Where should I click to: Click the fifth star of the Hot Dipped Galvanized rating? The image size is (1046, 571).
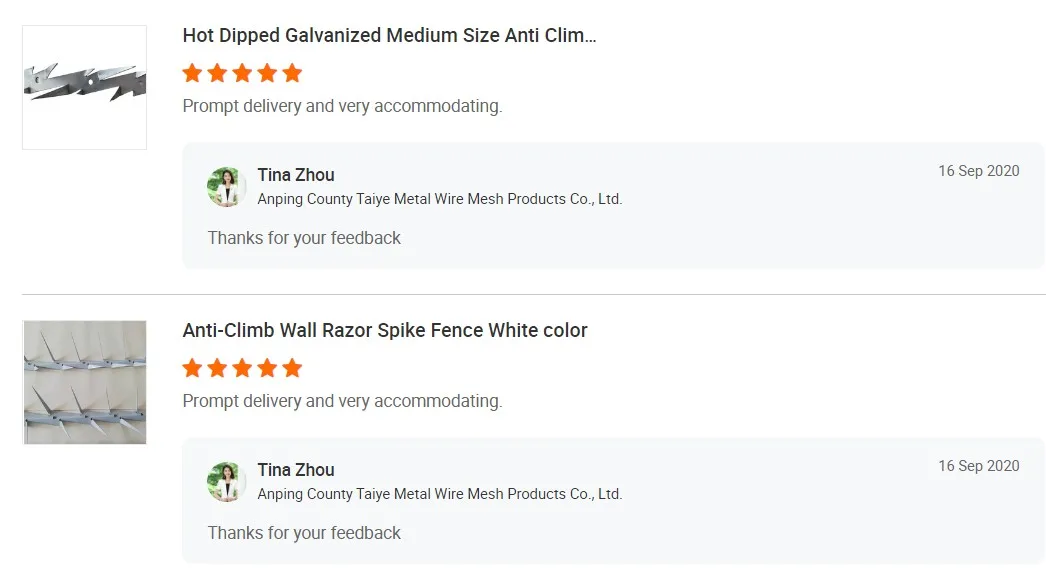[292, 73]
